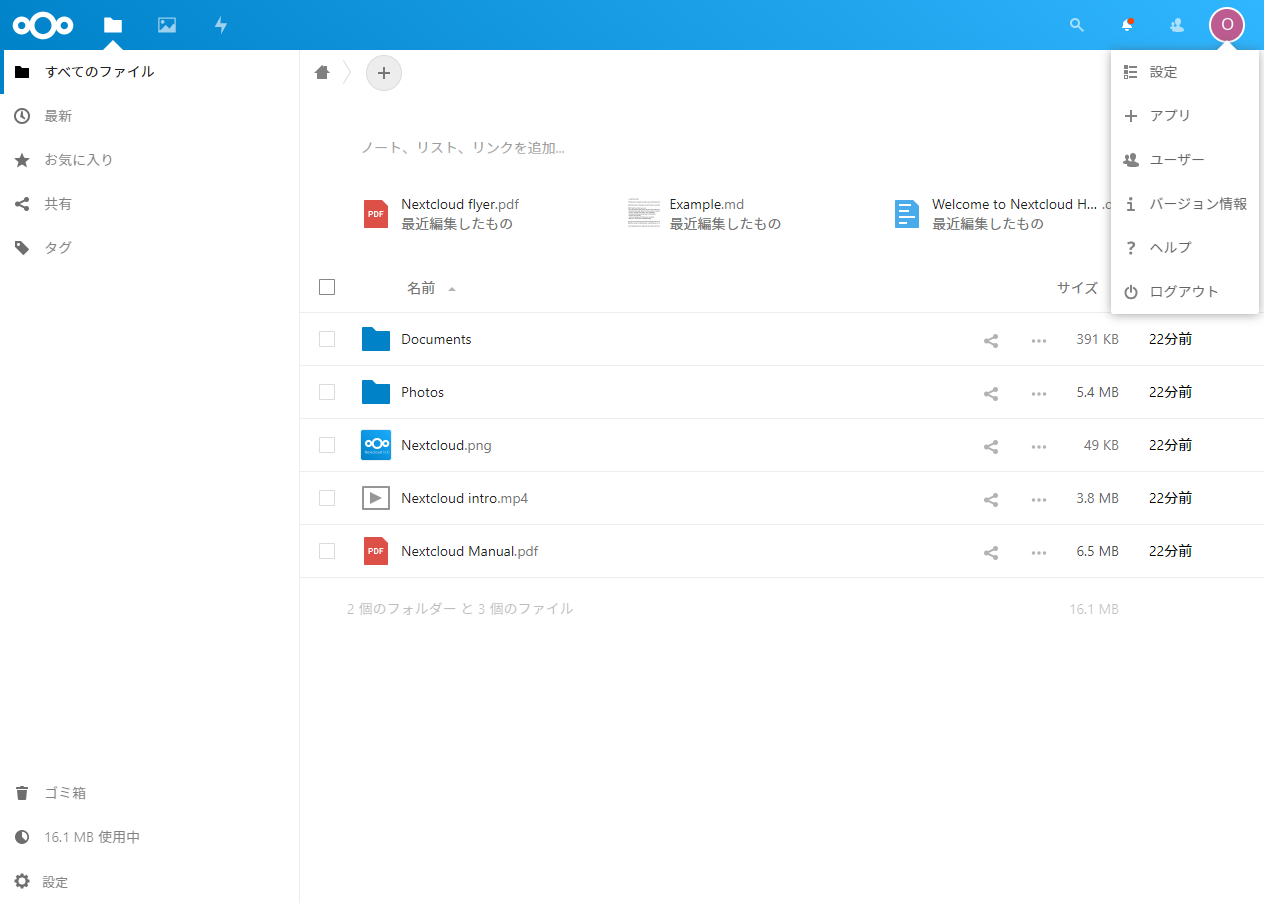Open the Files app icon in header

pyautogui.click(x=113, y=25)
